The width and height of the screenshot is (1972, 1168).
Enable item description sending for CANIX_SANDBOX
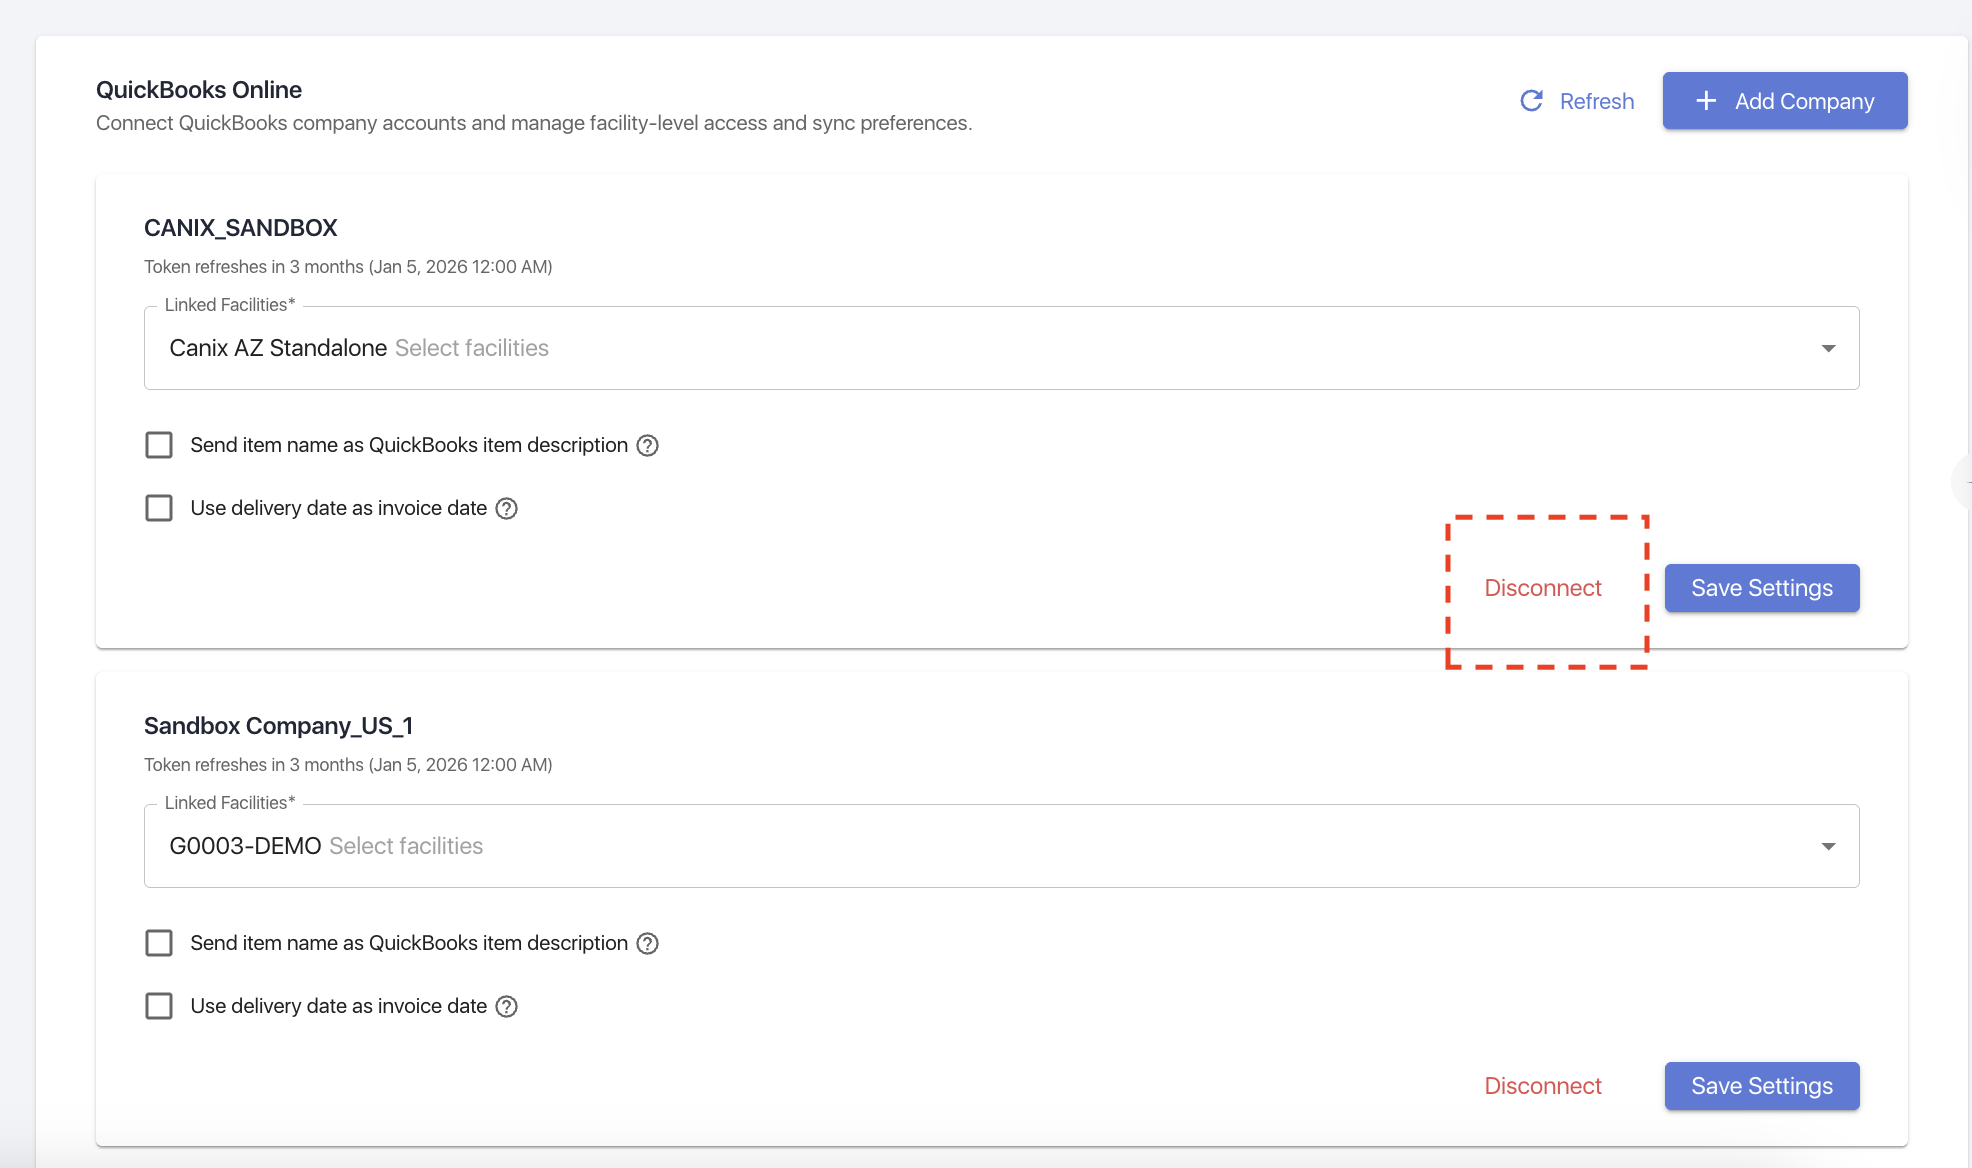(x=159, y=445)
